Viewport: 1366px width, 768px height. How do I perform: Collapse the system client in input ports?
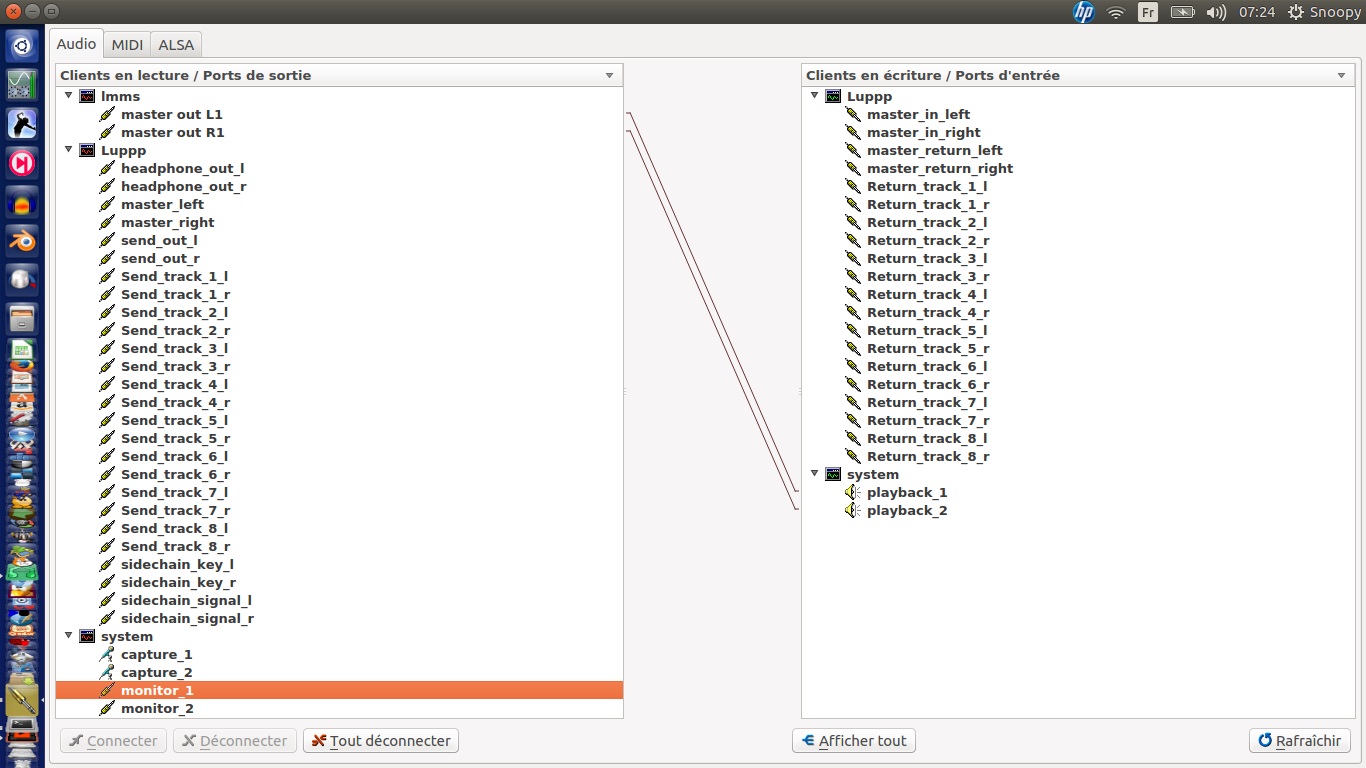point(815,474)
